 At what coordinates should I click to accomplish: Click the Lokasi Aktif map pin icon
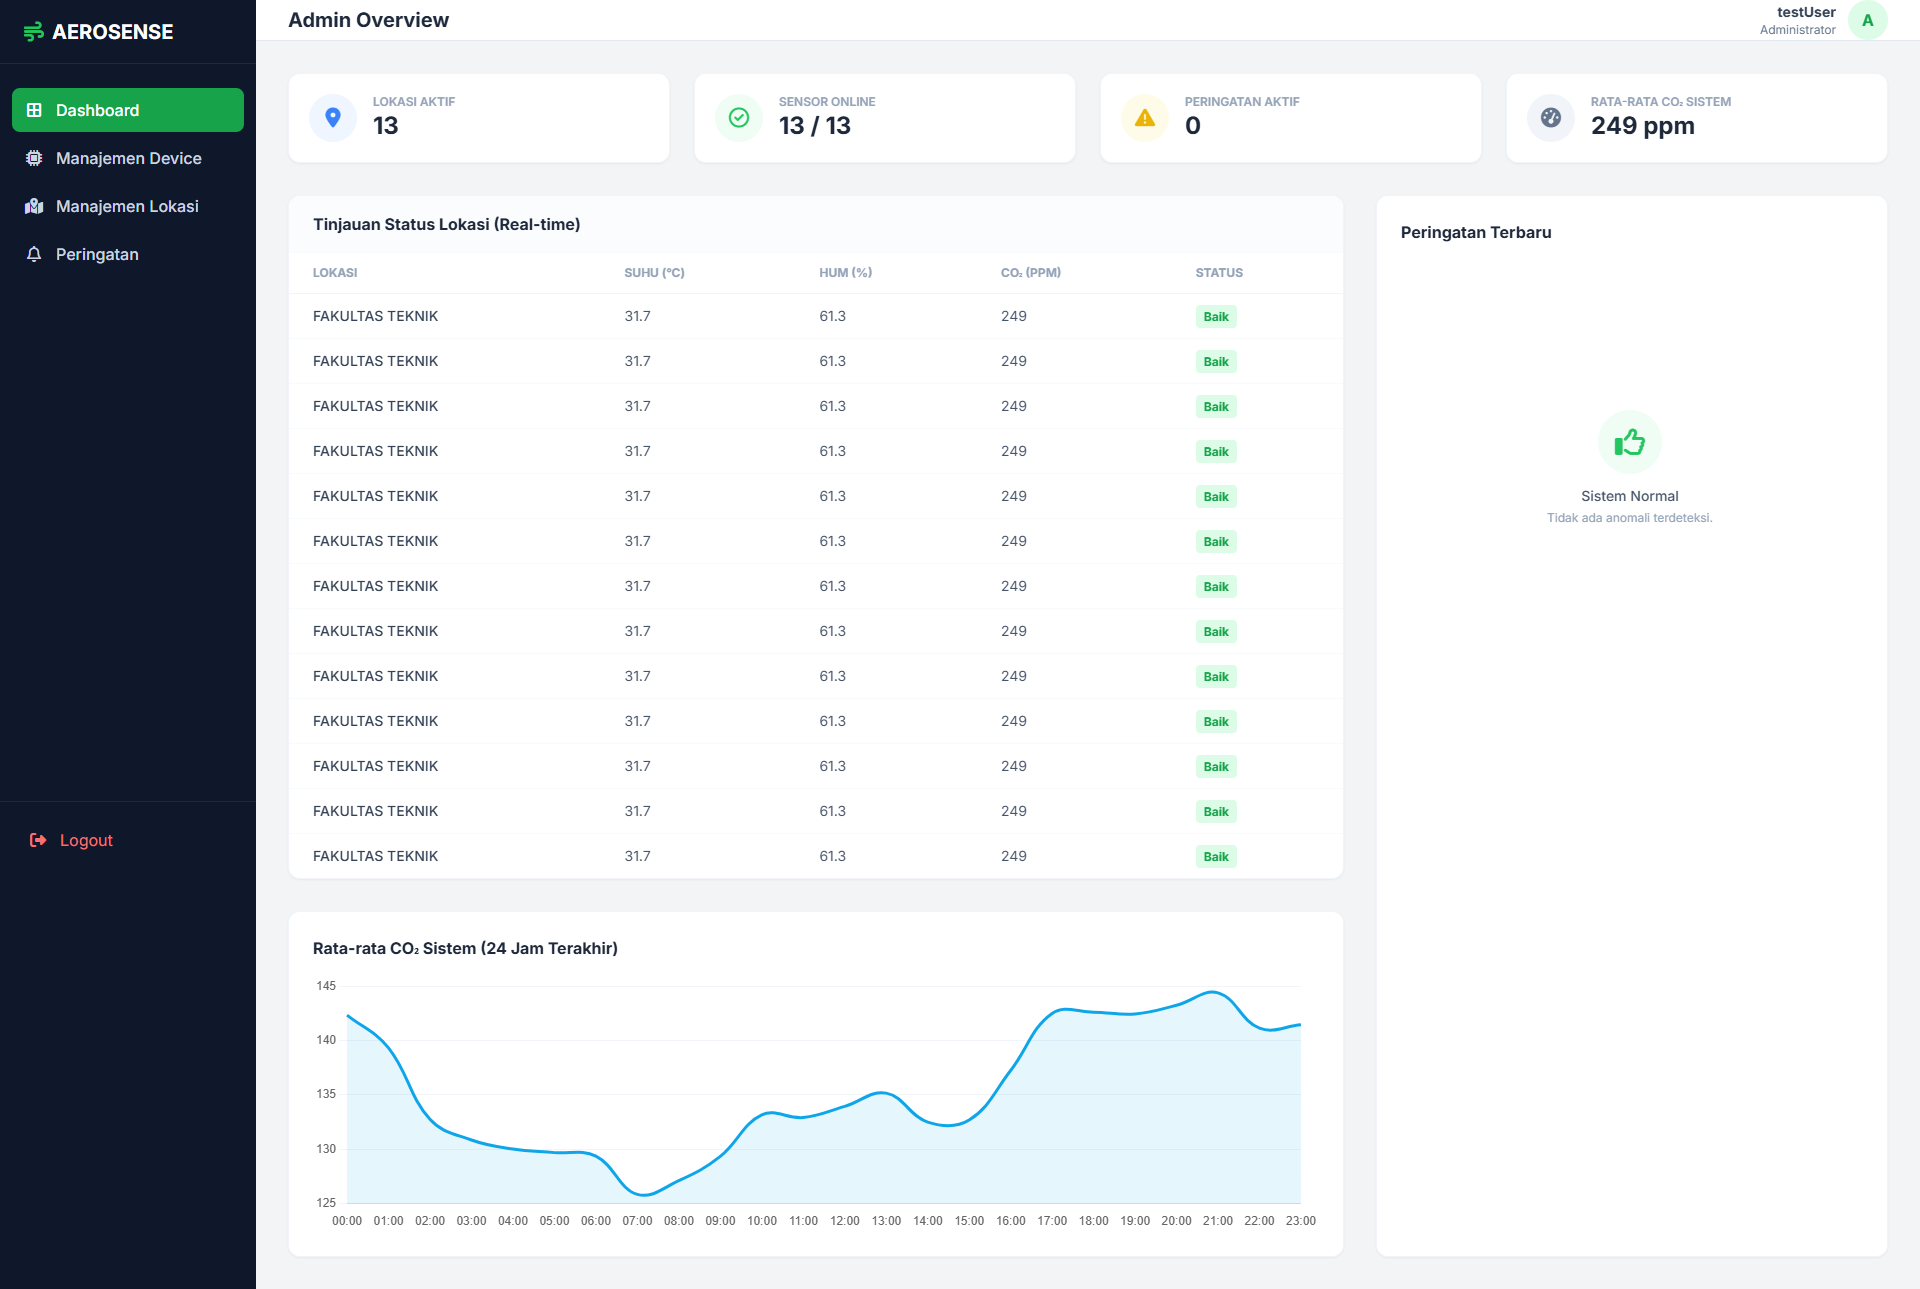(x=333, y=118)
